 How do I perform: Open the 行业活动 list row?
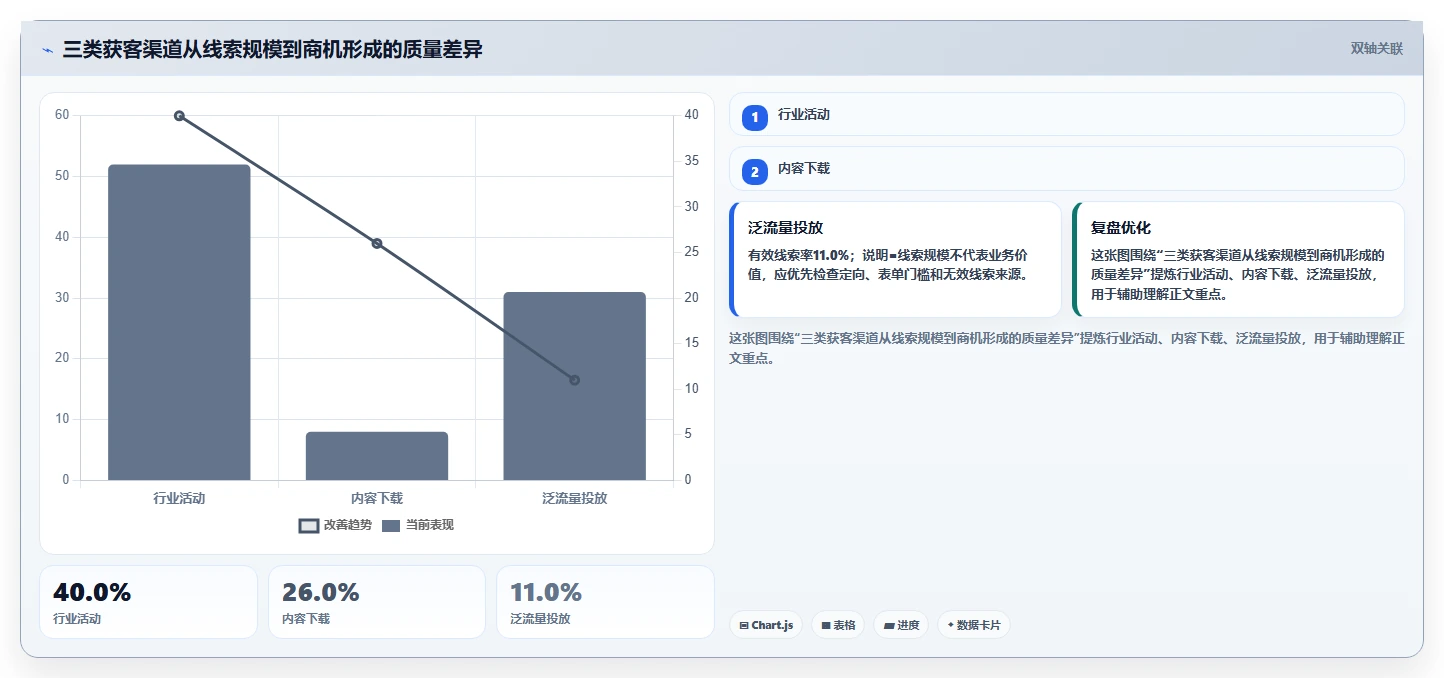(x=1067, y=114)
